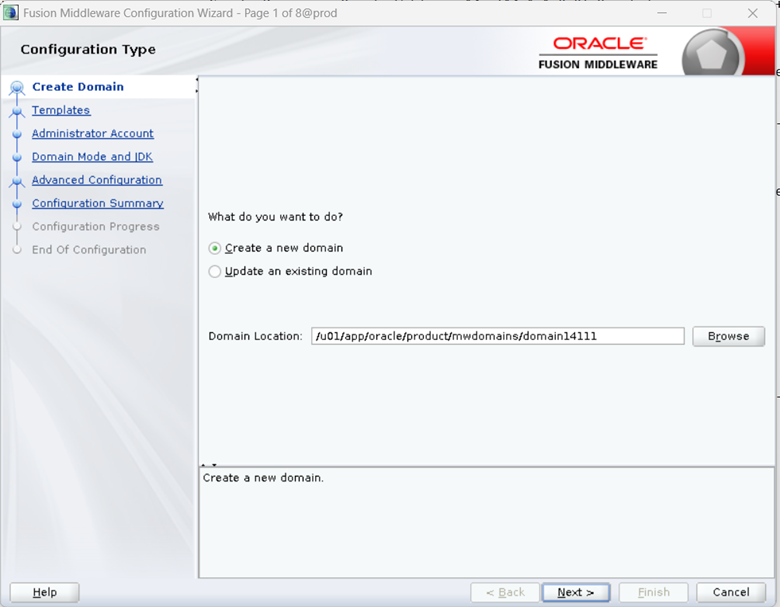Click the greyed-out Finish button
This screenshot has height=607, width=780.
click(653, 592)
